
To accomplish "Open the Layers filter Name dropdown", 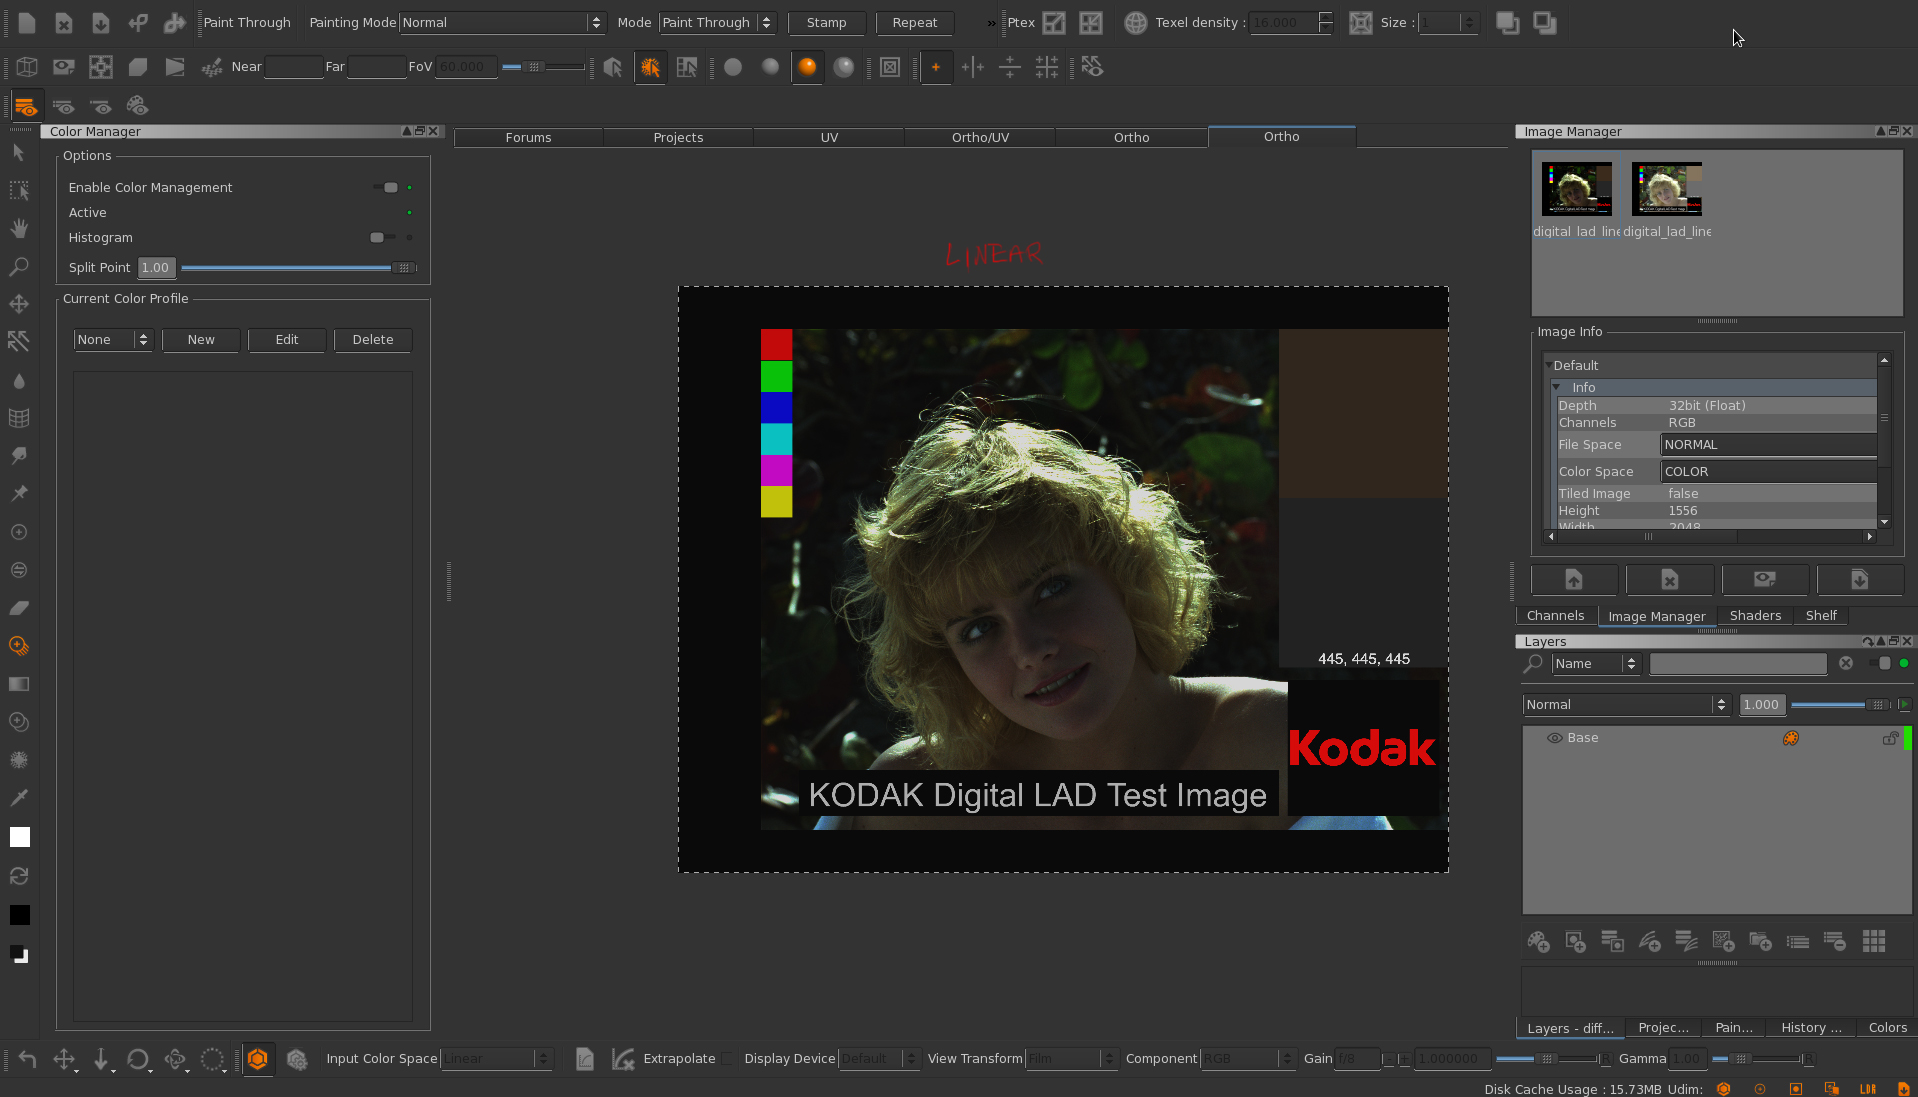I will [1596, 664].
